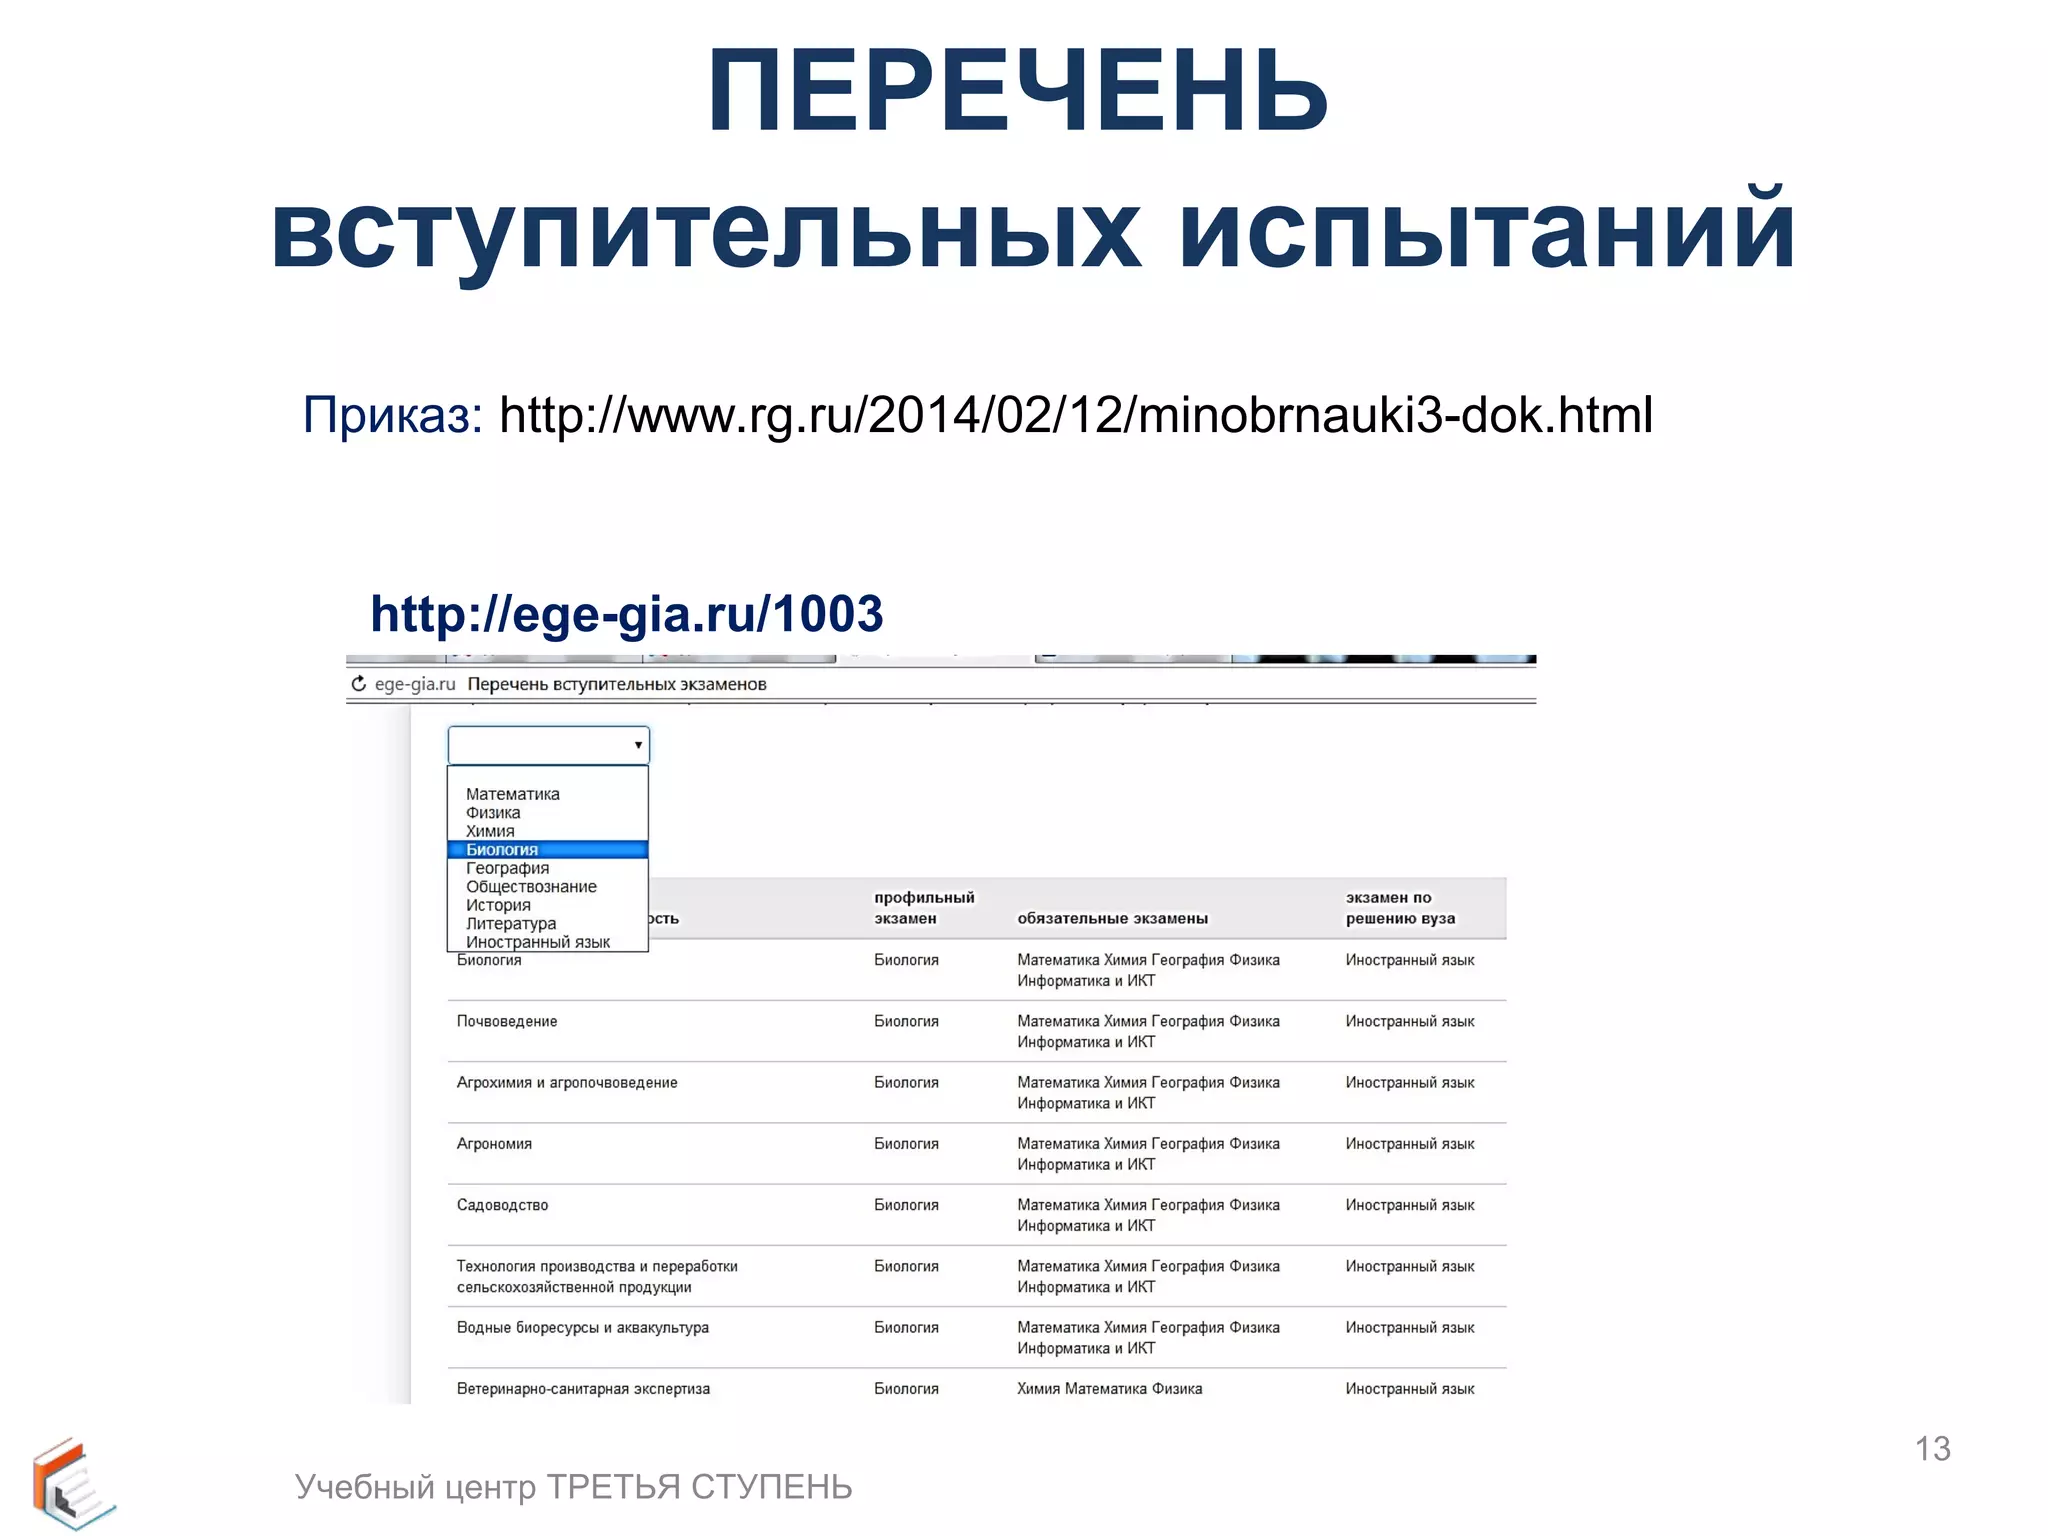This screenshot has height=1536, width=2048.
Task: Click the Агрономия row name
Action: click(x=494, y=1144)
